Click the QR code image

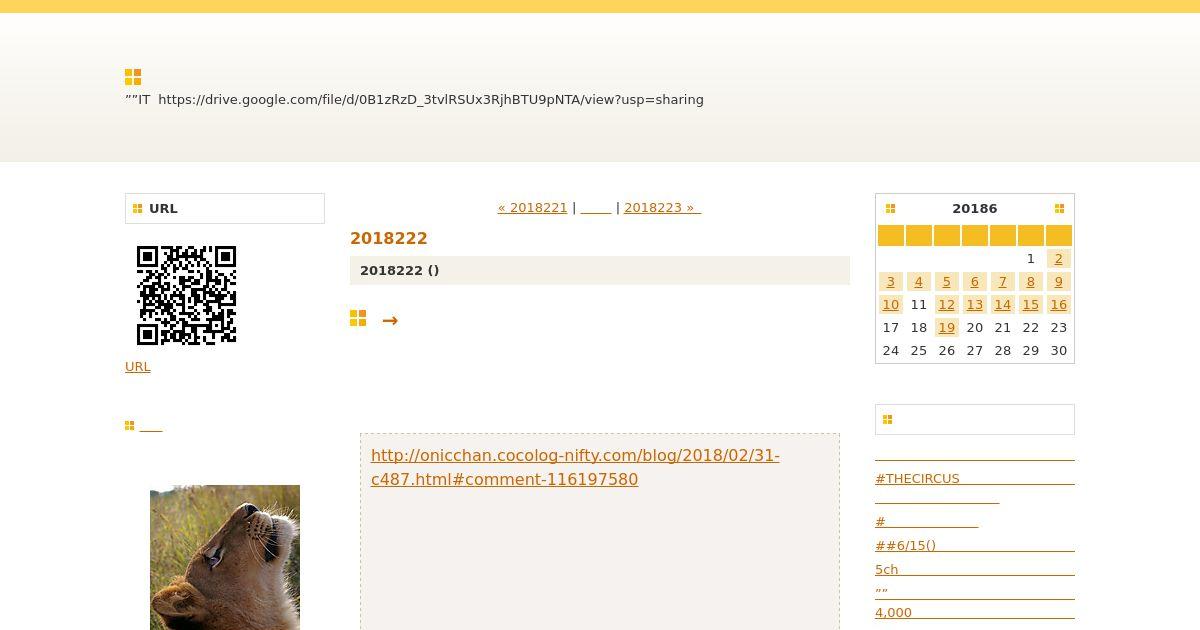pos(186,295)
